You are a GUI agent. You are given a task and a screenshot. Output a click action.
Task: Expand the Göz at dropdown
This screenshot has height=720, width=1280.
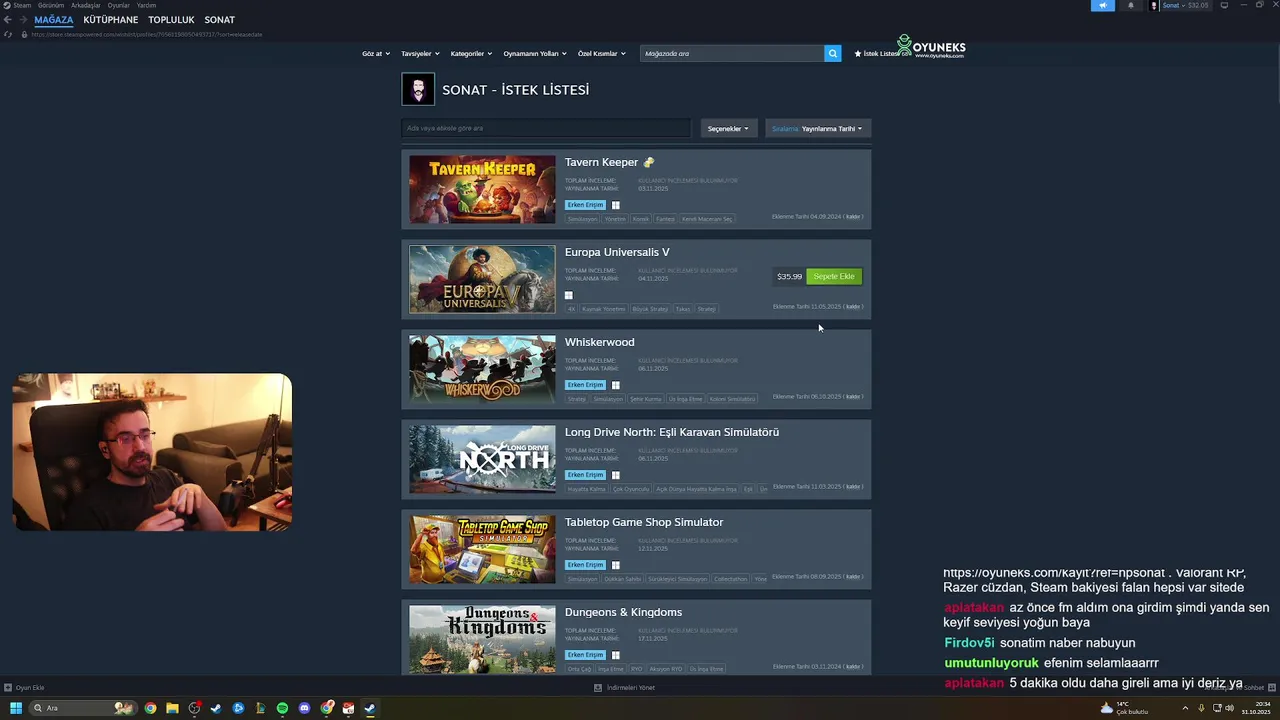point(375,53)
